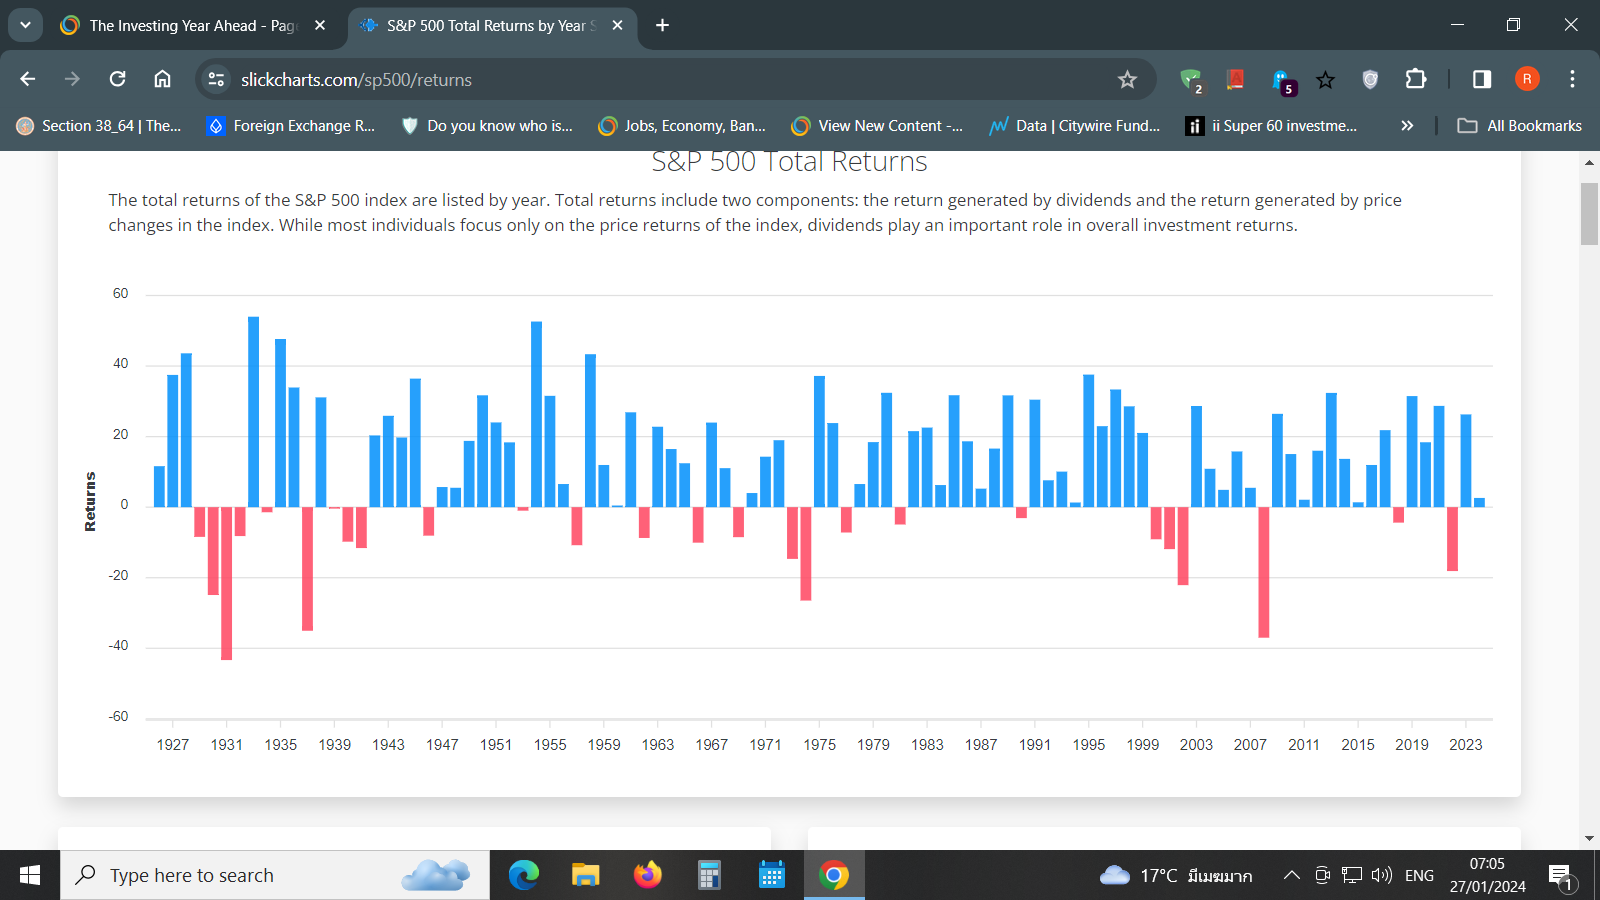Close the S&P 500 Total Returns tab
The height and width of the screenshot is (900, 1600).
[617, 26]
